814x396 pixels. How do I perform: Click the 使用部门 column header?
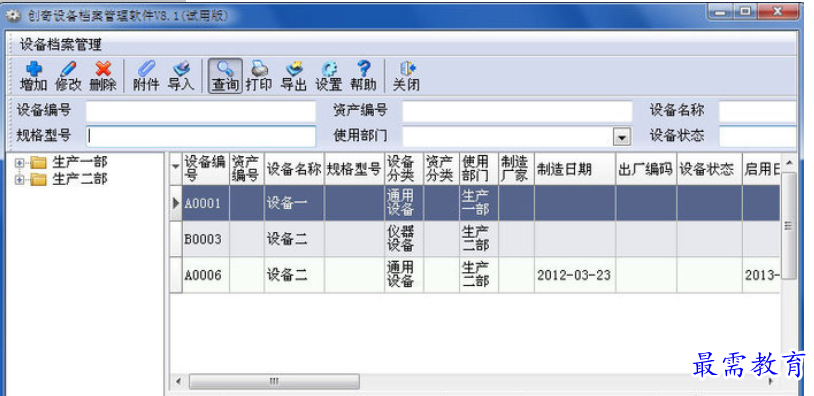479,169
